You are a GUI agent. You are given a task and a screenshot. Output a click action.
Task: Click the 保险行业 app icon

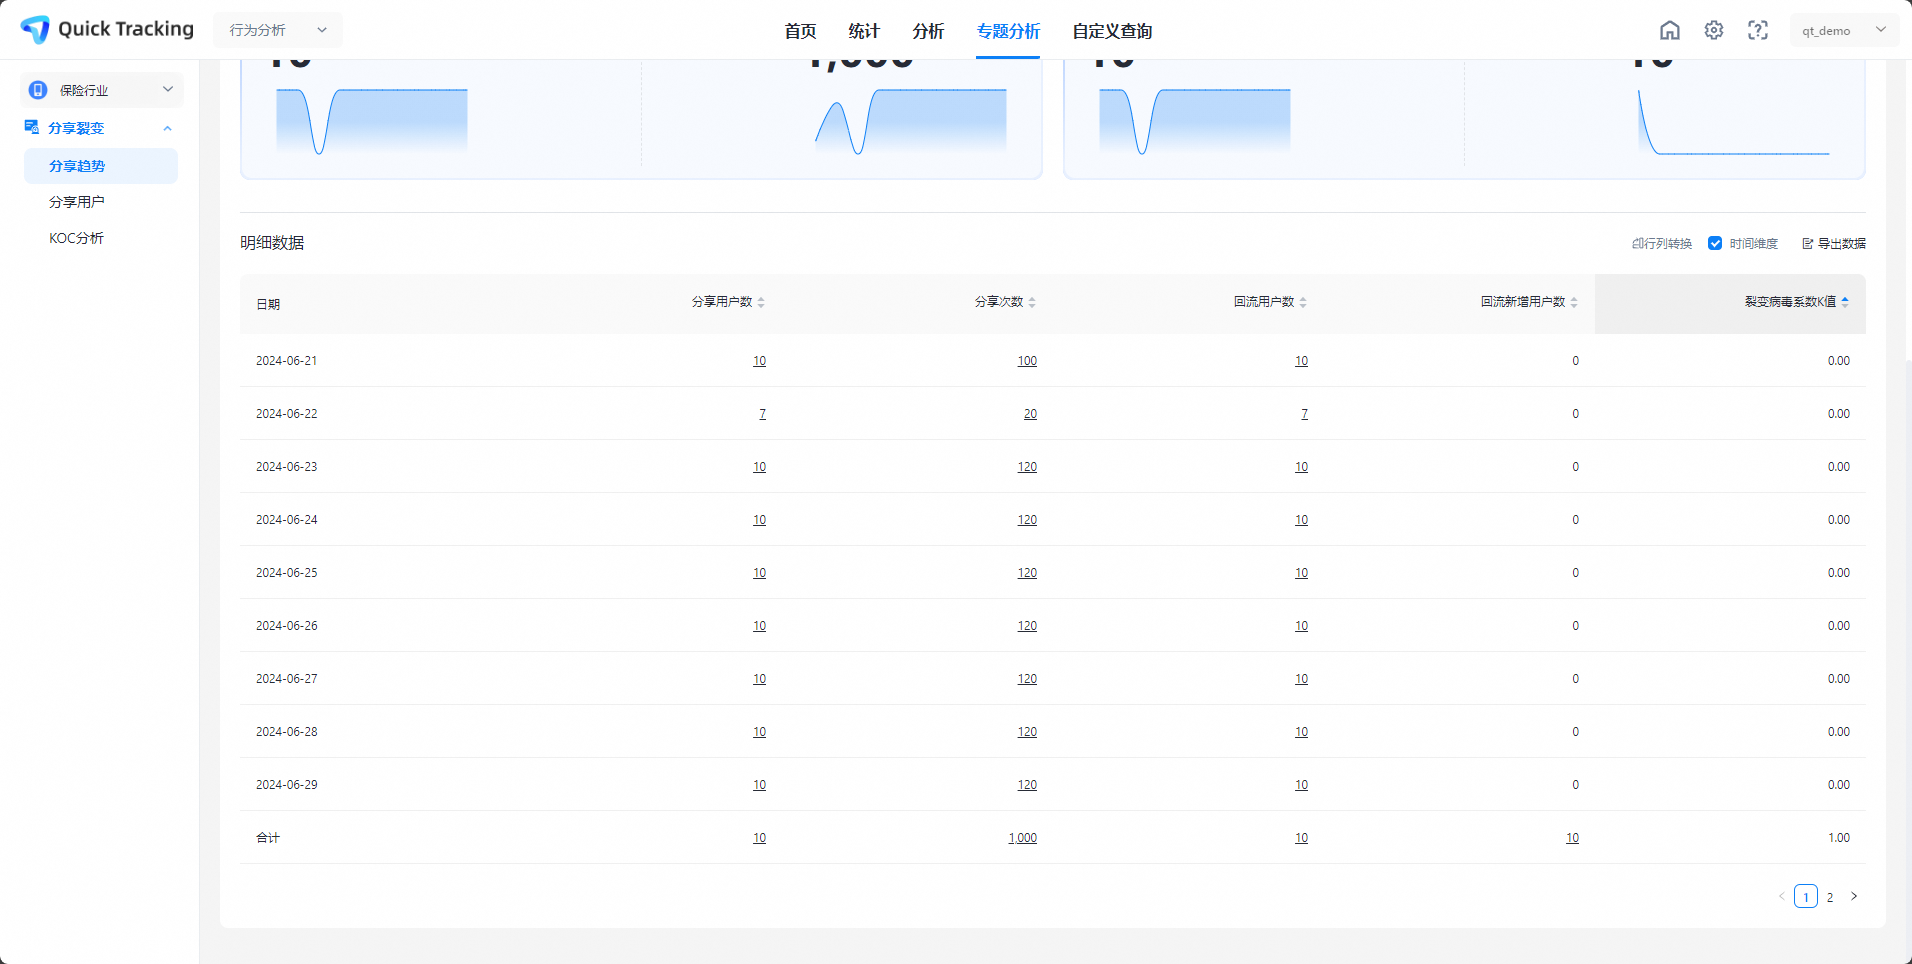(x=38, y=90)
